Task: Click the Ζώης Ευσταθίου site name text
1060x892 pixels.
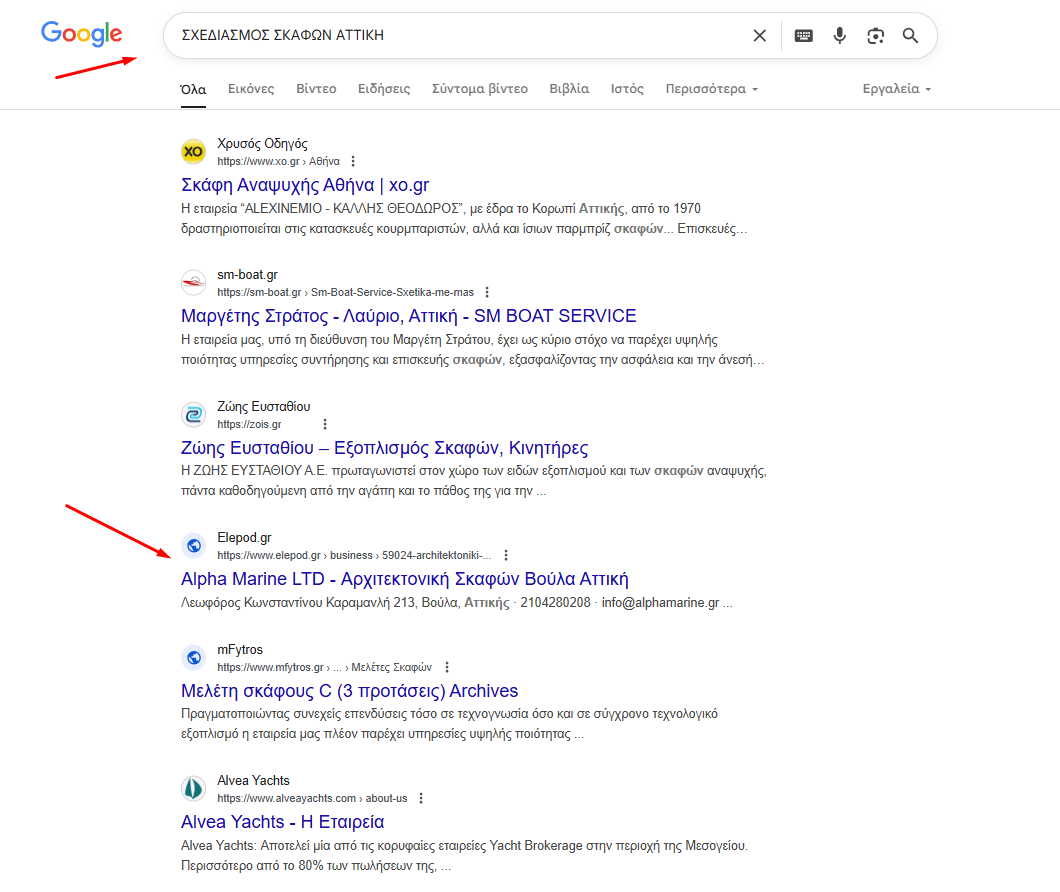Action: pyautogui.click(x=263, y=406)
